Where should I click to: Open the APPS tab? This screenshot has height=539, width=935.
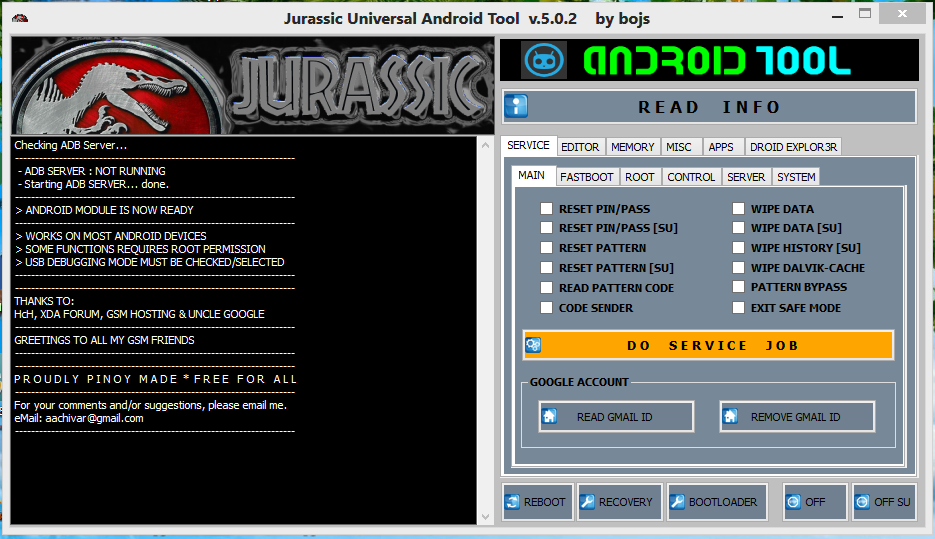(x=721, y=147)
